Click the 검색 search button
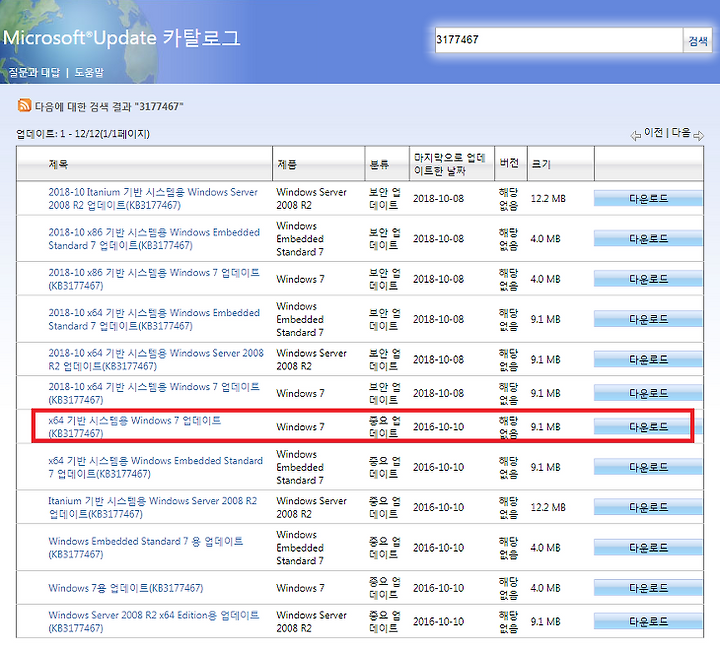The height and width of the screenshot is (649, 720). (x=698, y=40)
